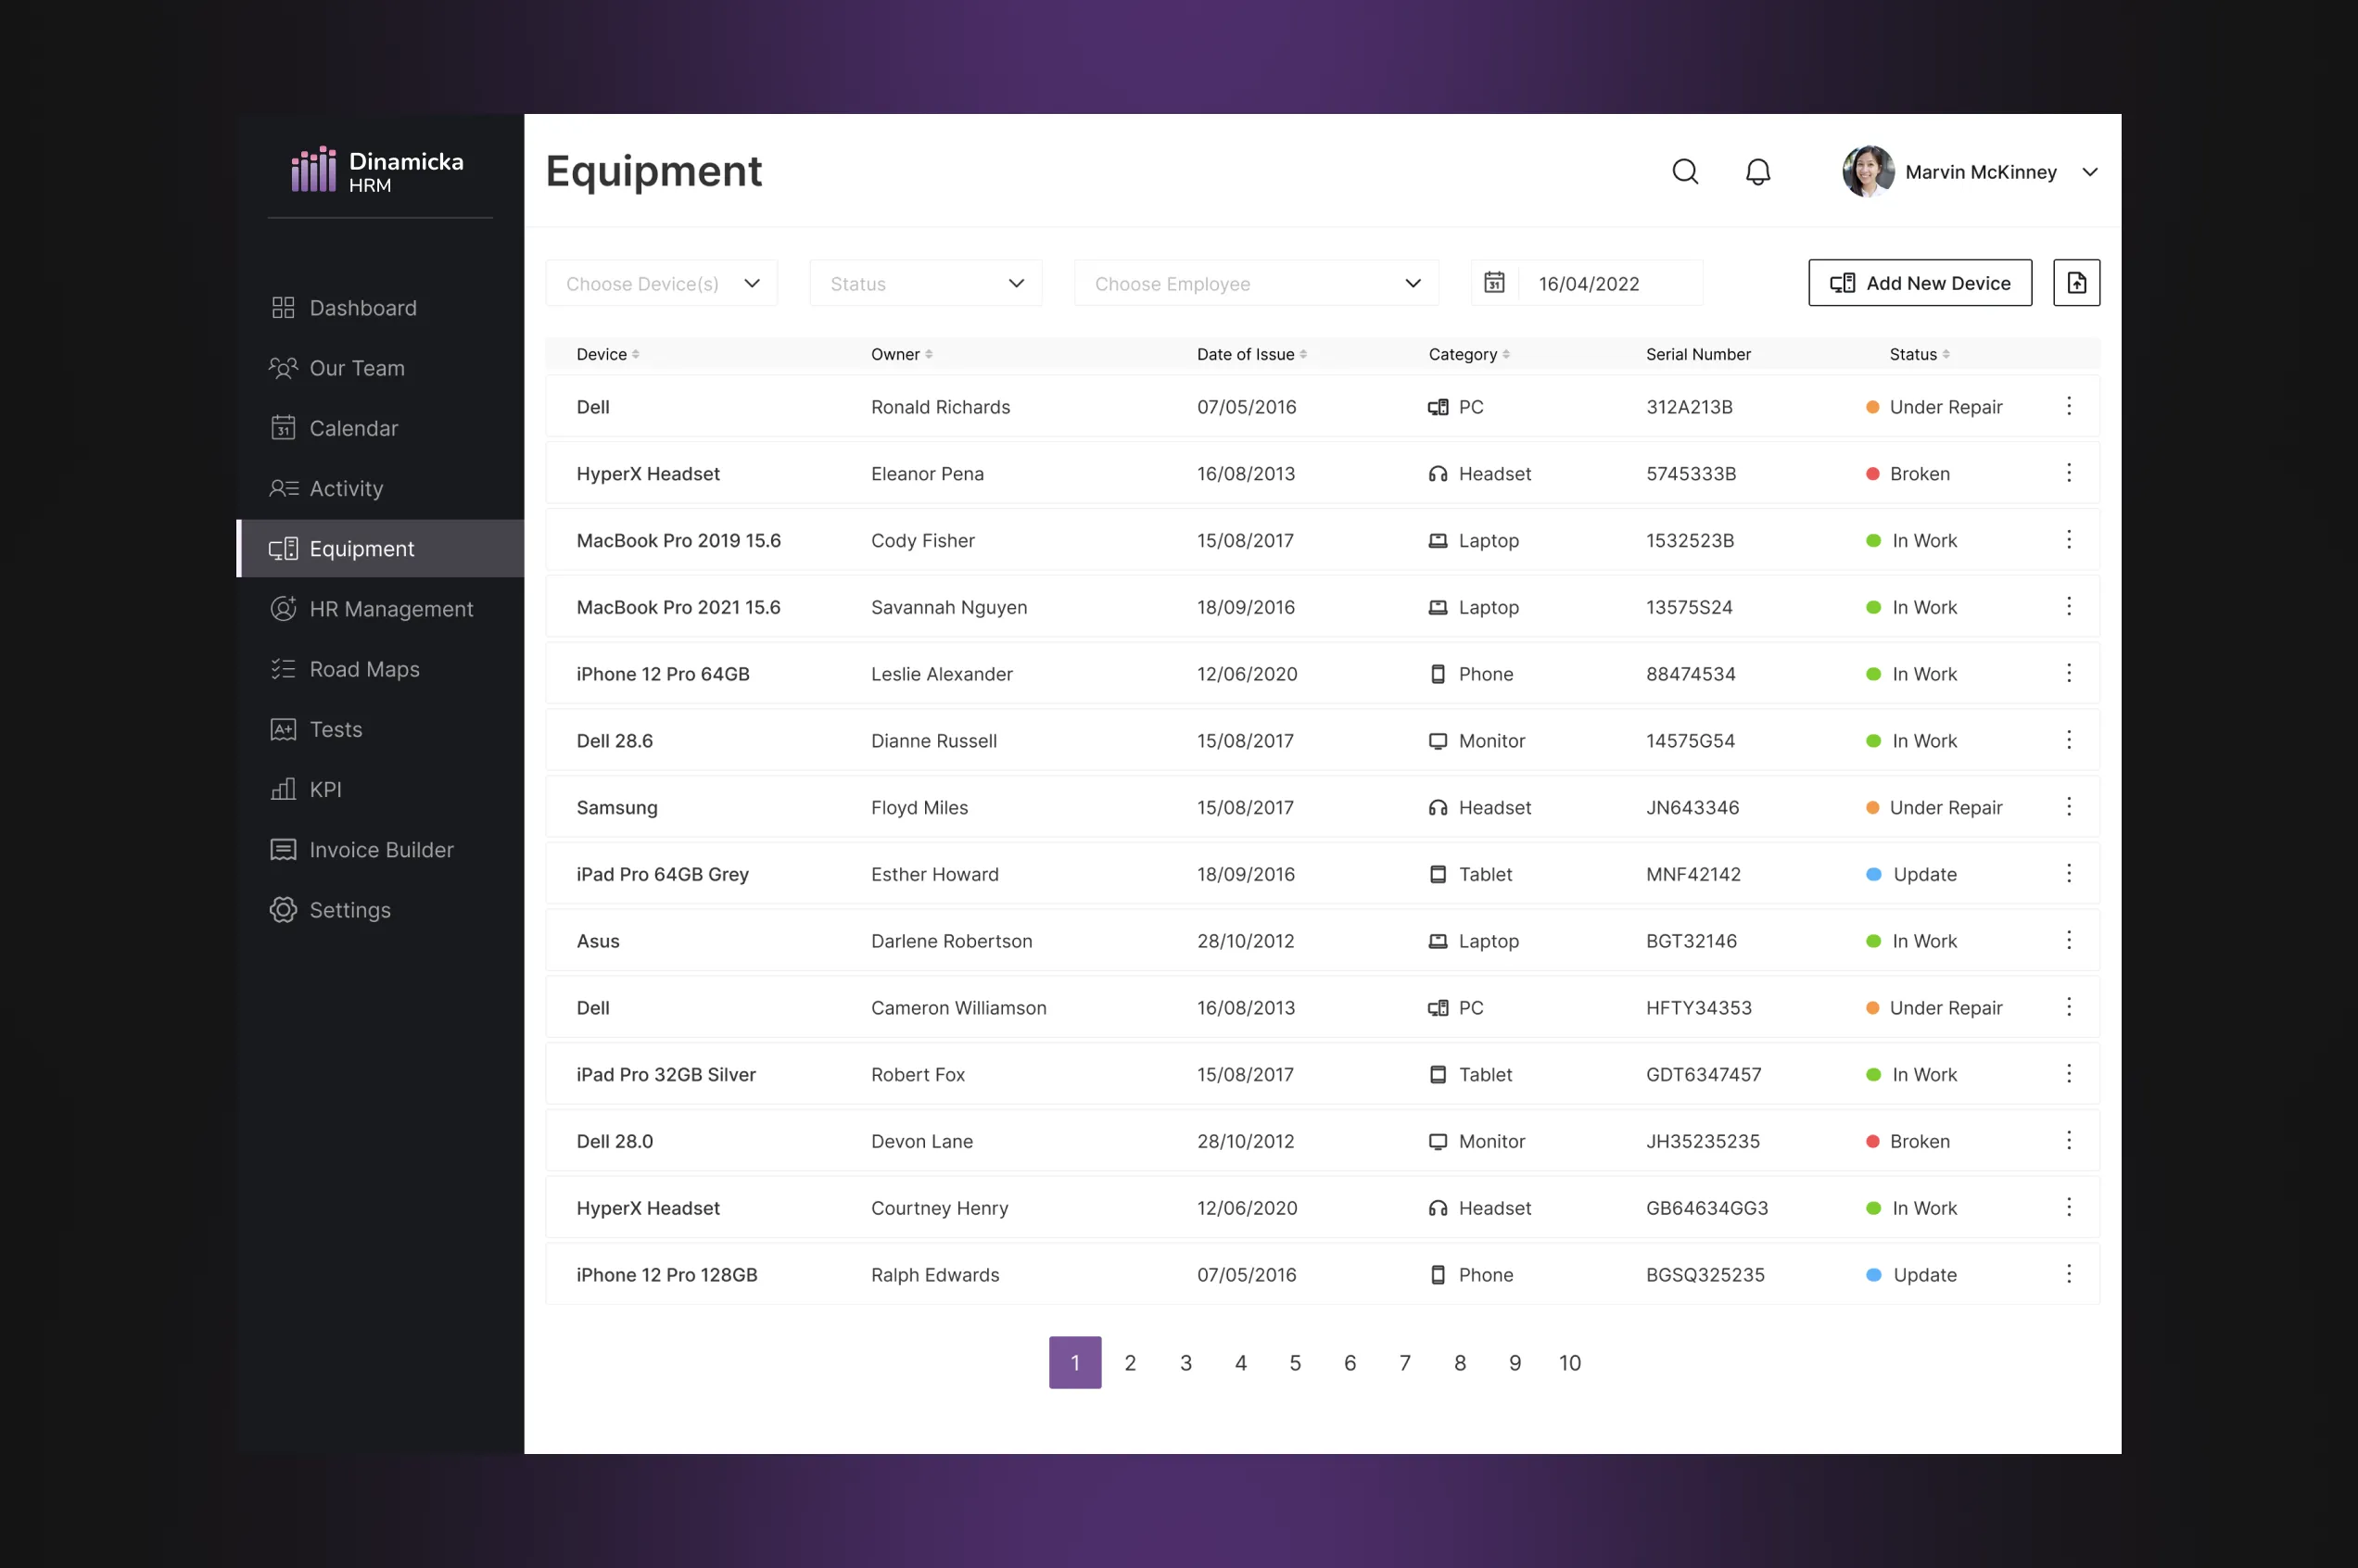Go to page 5 in pagination
2358x1568 pixels.
(x=1295, y=1362)
